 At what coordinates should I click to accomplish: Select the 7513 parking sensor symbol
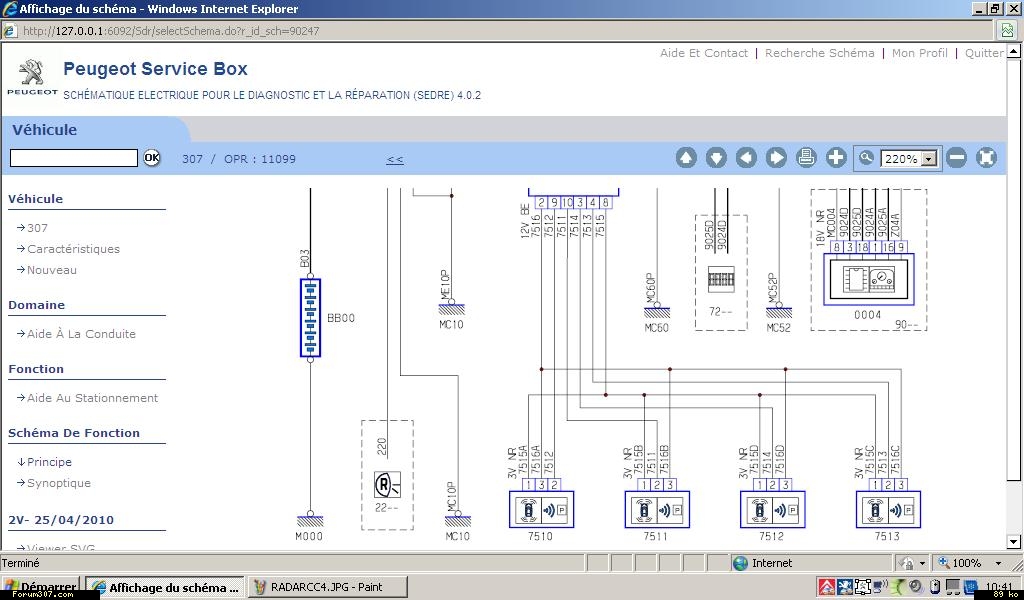[888, 510]
